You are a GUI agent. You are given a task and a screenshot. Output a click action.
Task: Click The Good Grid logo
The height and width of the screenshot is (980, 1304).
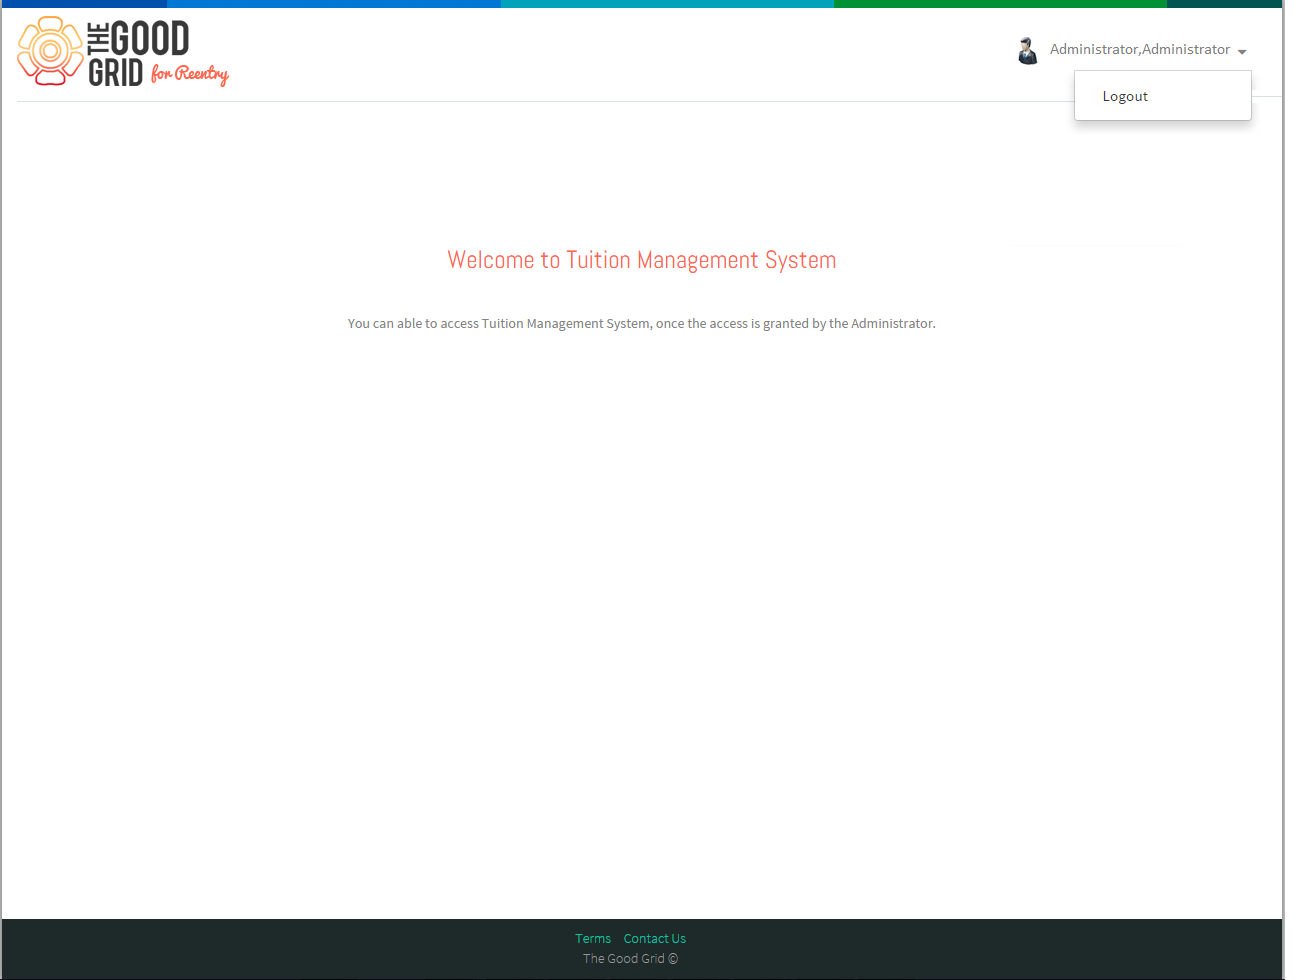pyautogui.click(x=123, y=52)
